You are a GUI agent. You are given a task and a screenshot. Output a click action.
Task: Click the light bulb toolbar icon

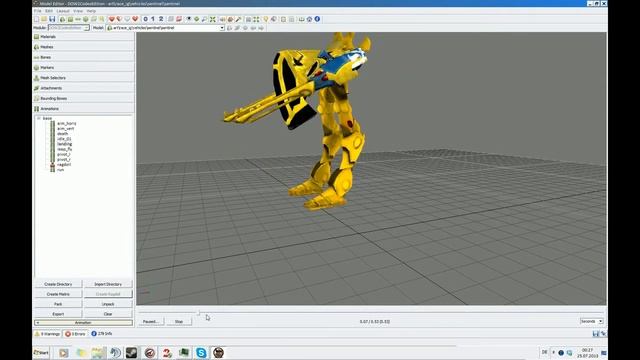click(266, 19)
